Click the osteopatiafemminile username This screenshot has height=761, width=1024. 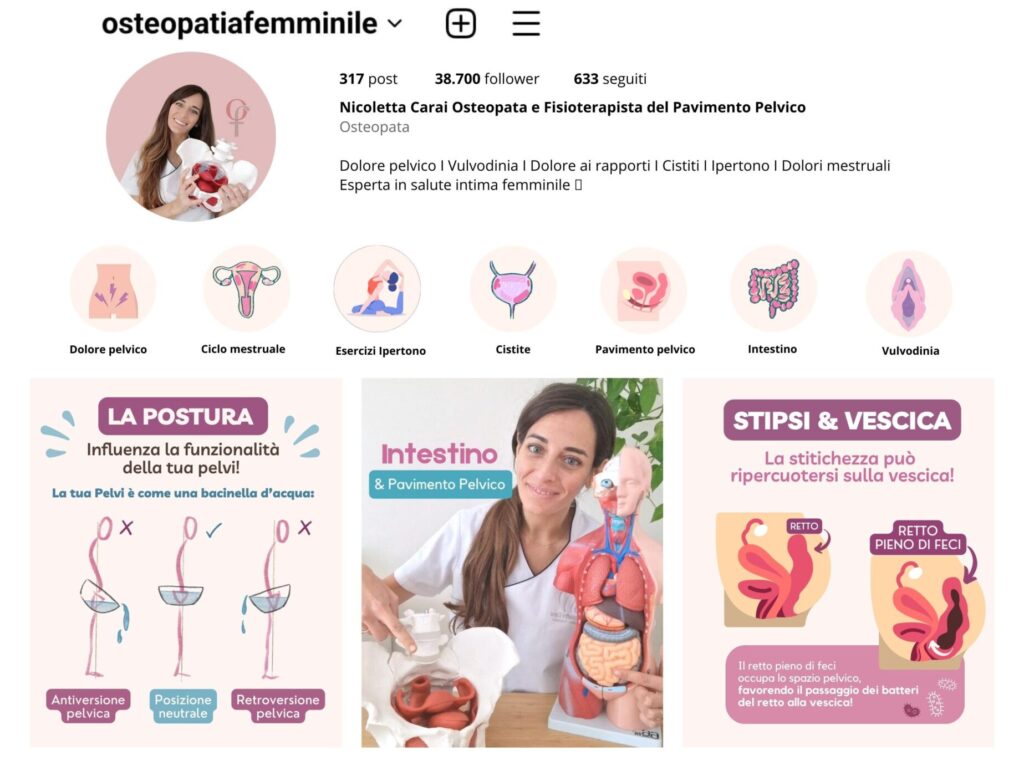pyautogui.click(x=239, y=24)
